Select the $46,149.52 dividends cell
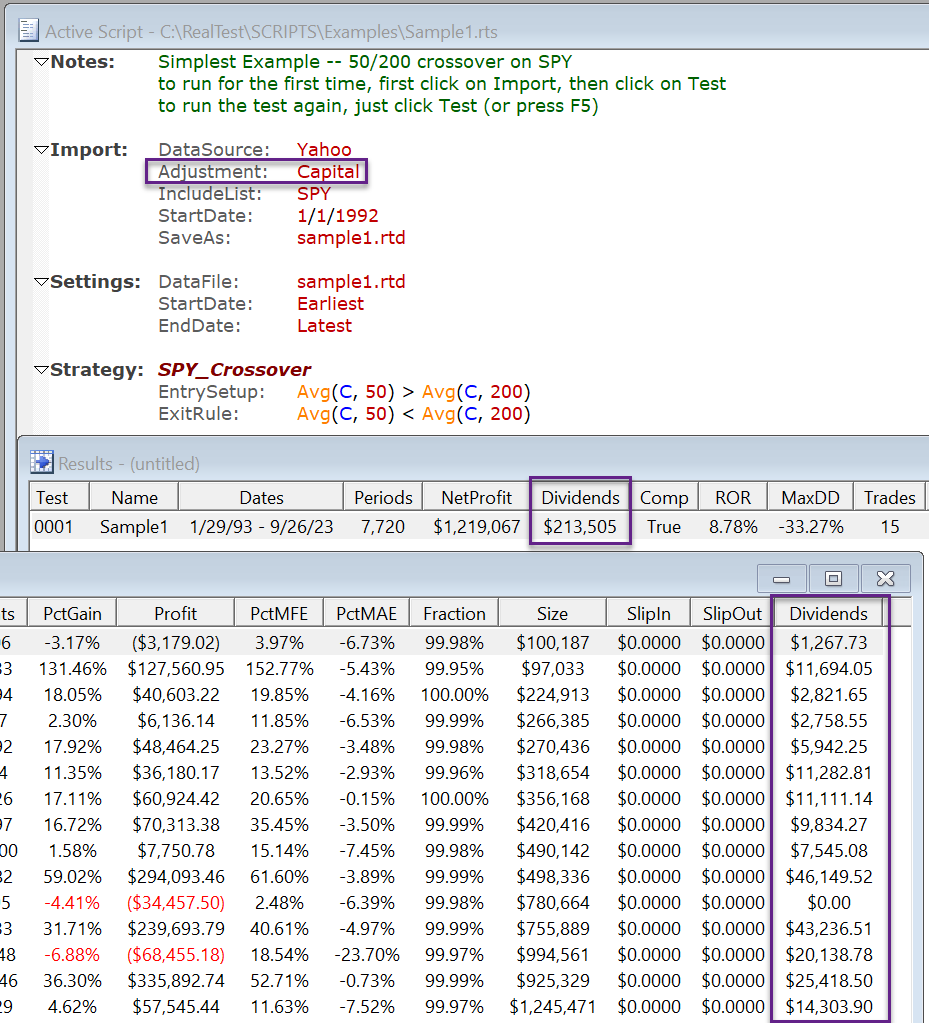 point(829,877)
